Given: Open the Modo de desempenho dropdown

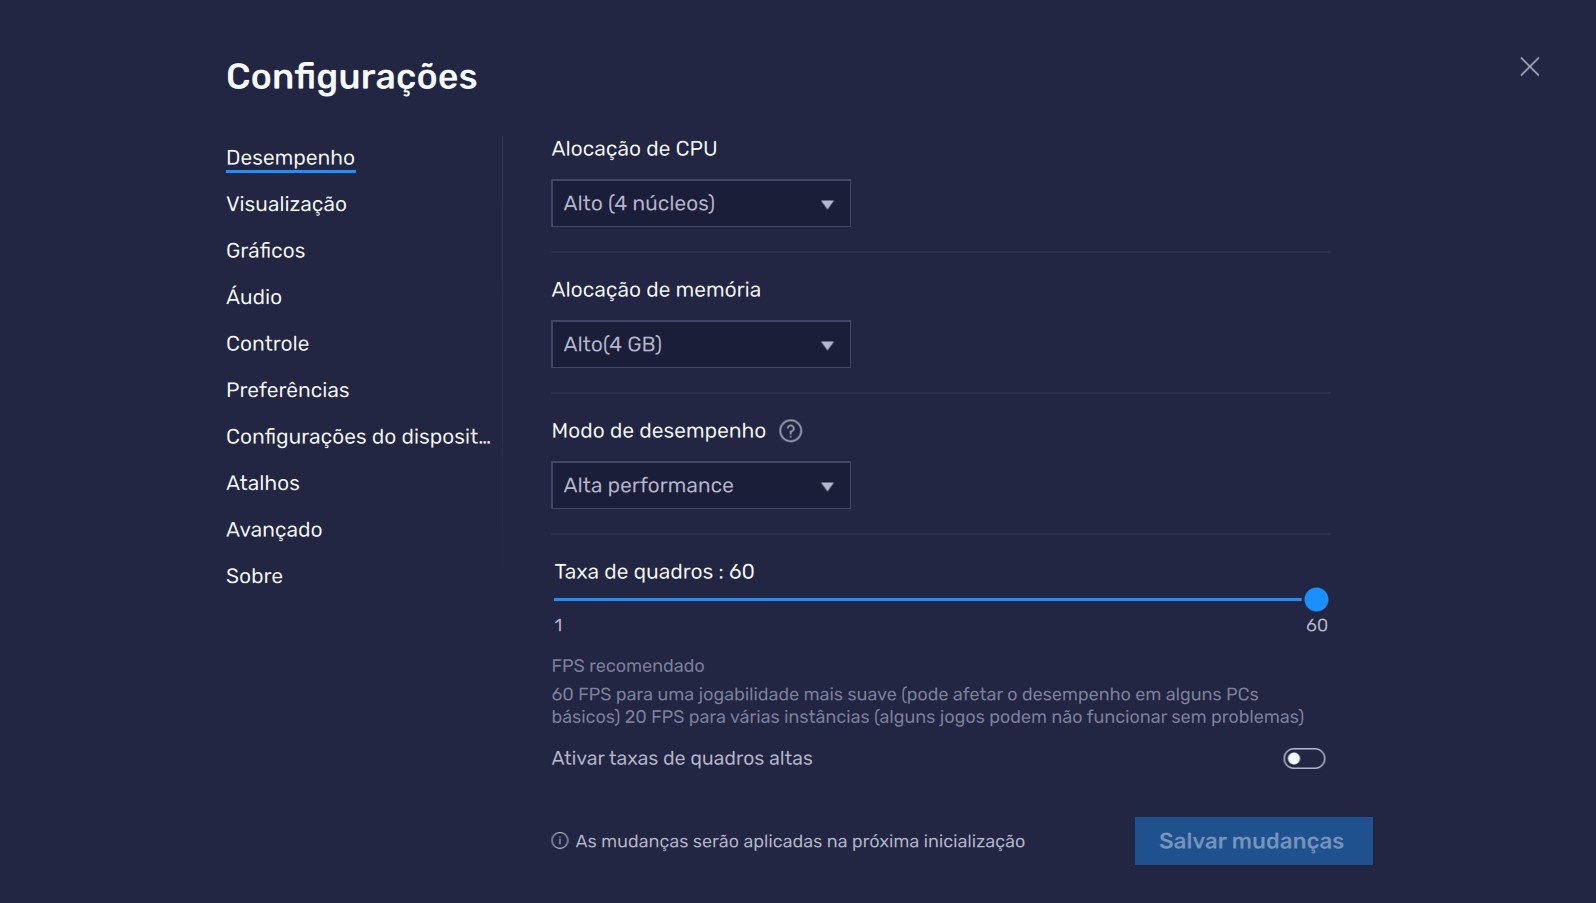Looking at the screenshot, I should [x=701, y=485].
